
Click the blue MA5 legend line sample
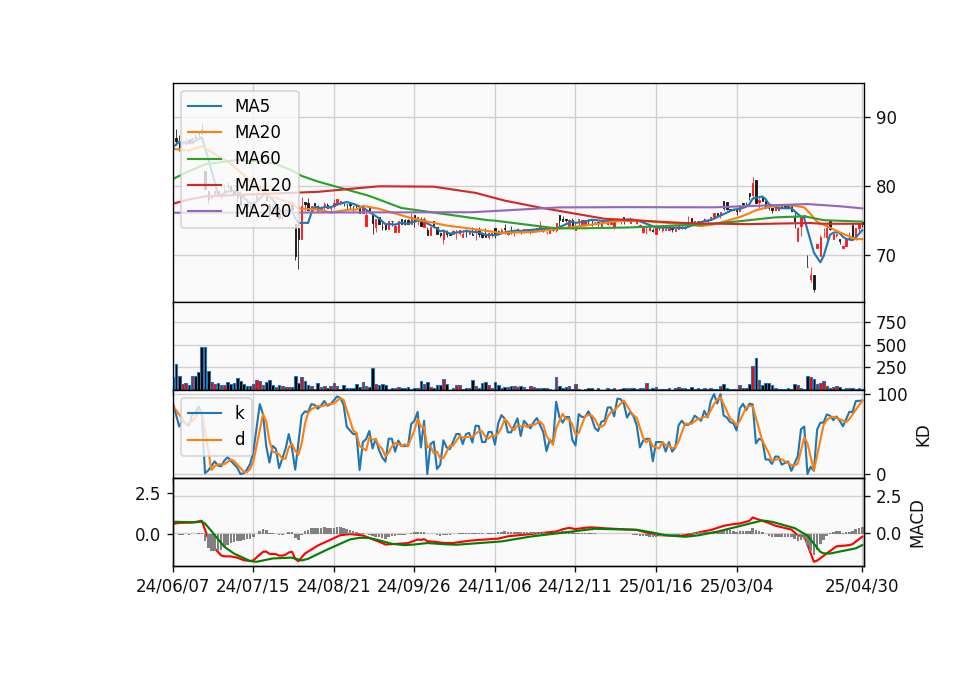(204, 106)
